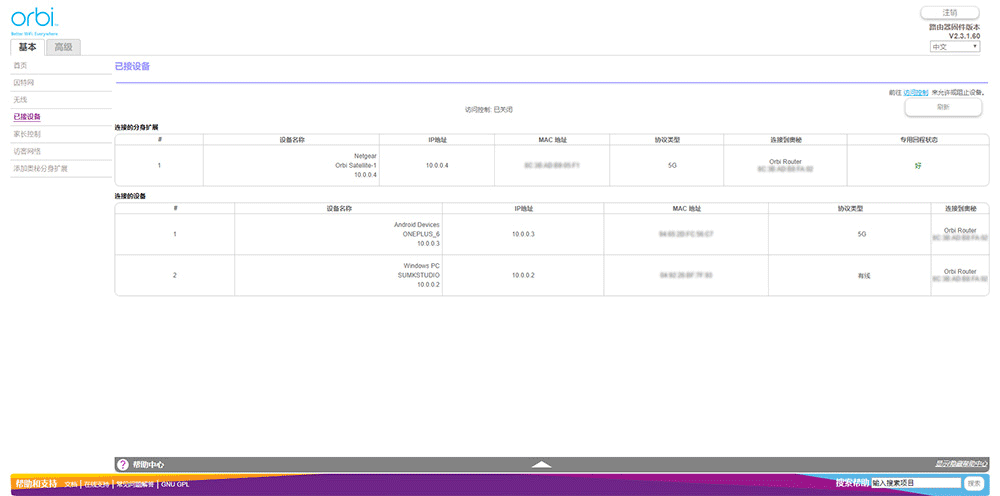Open the 中文 language dropdown
This screenshot has width=1000, height=496.
[x=955, y=47]
